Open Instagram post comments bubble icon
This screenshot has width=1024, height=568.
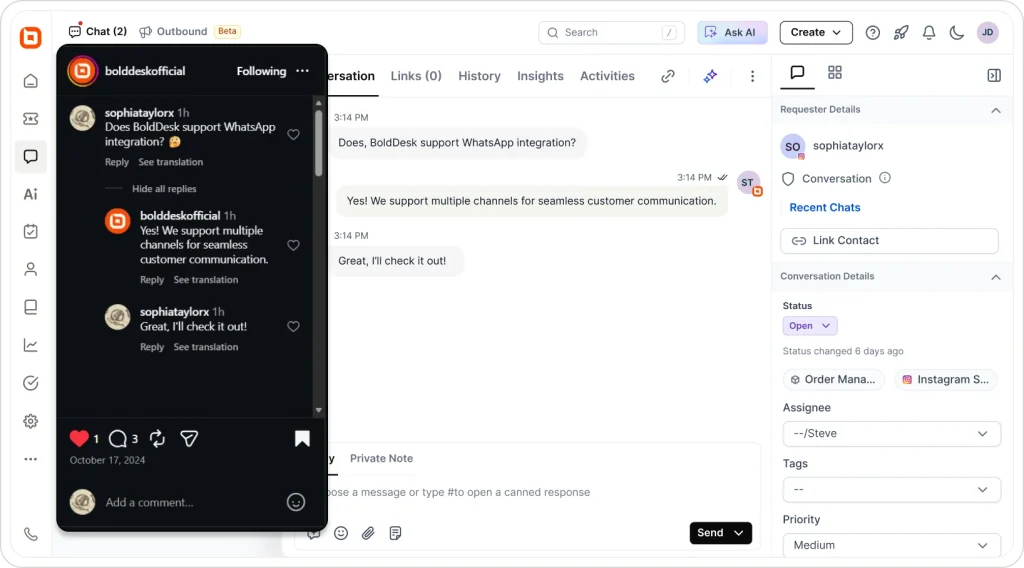[x=118, y=439]
